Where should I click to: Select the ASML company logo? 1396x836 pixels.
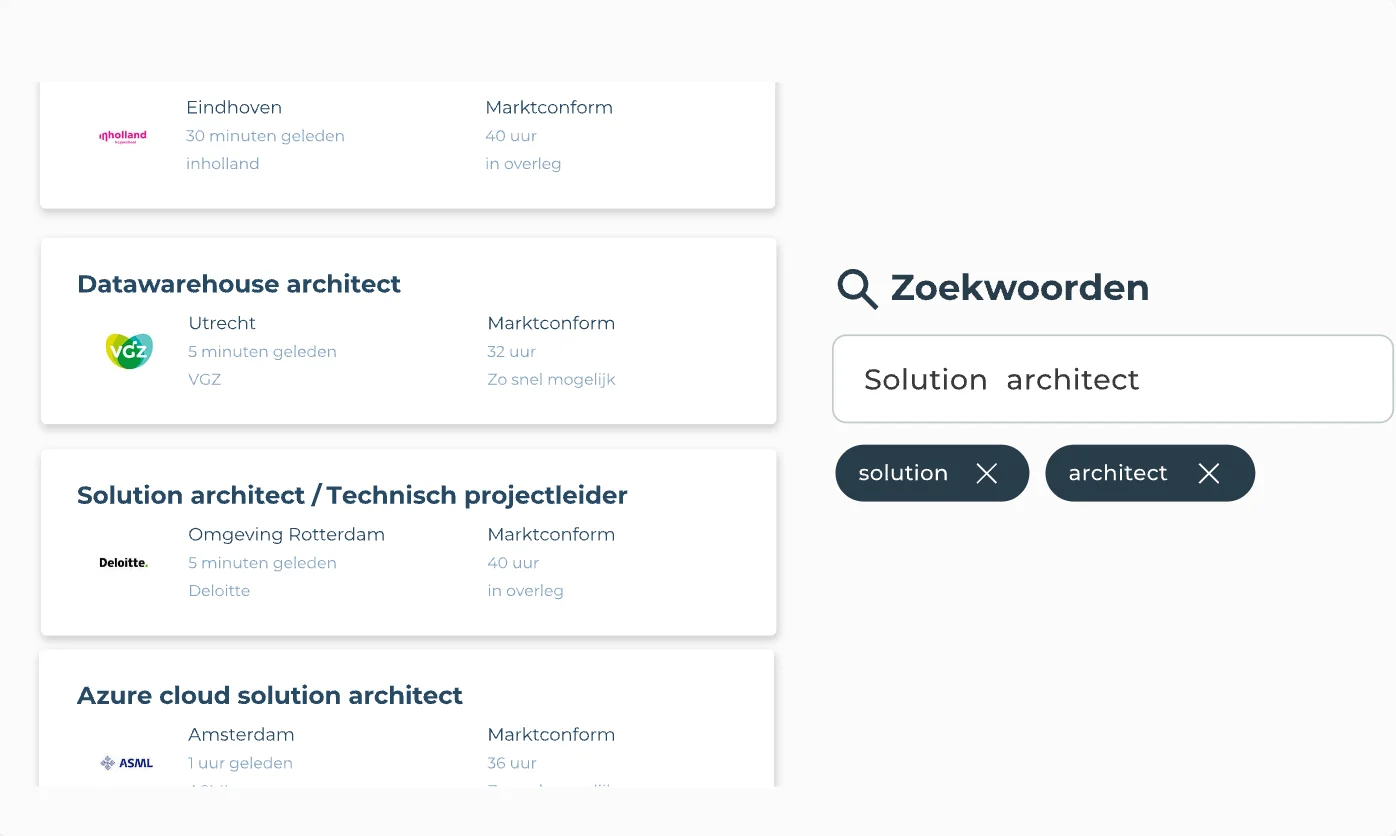tap(127, 762)
